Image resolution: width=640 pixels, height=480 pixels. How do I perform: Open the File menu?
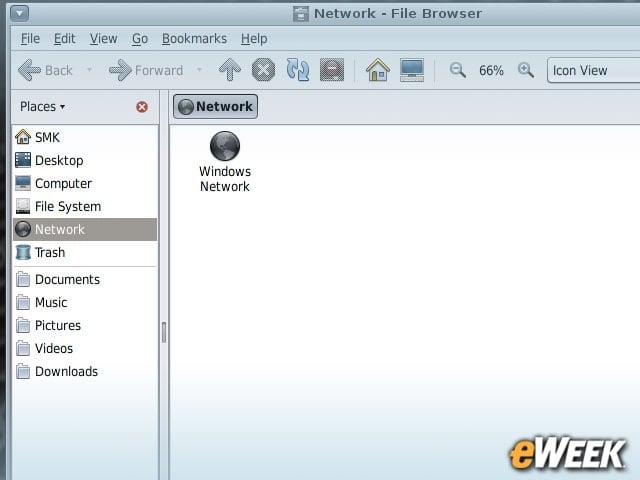pos(30,39)
